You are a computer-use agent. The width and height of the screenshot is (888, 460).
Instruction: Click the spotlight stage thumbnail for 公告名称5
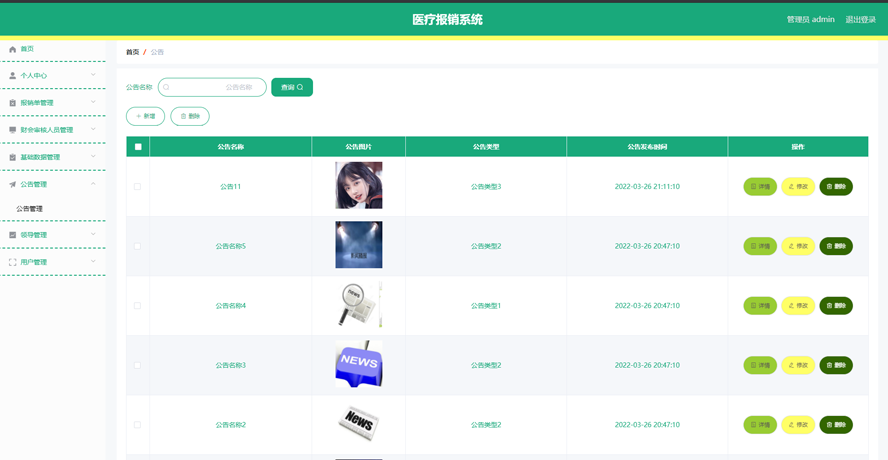pos(358,245)
